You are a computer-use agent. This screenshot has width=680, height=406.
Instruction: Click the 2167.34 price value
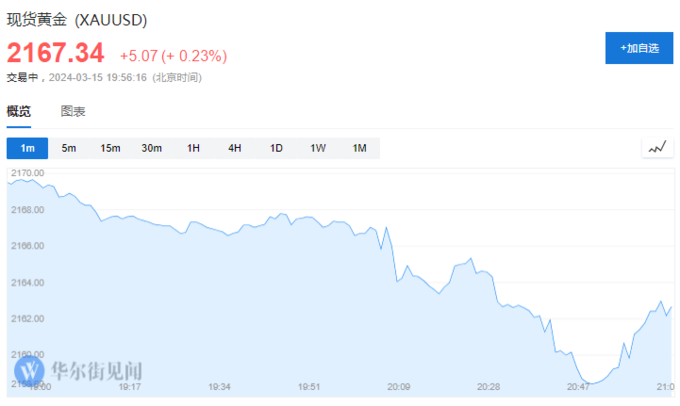56,53
